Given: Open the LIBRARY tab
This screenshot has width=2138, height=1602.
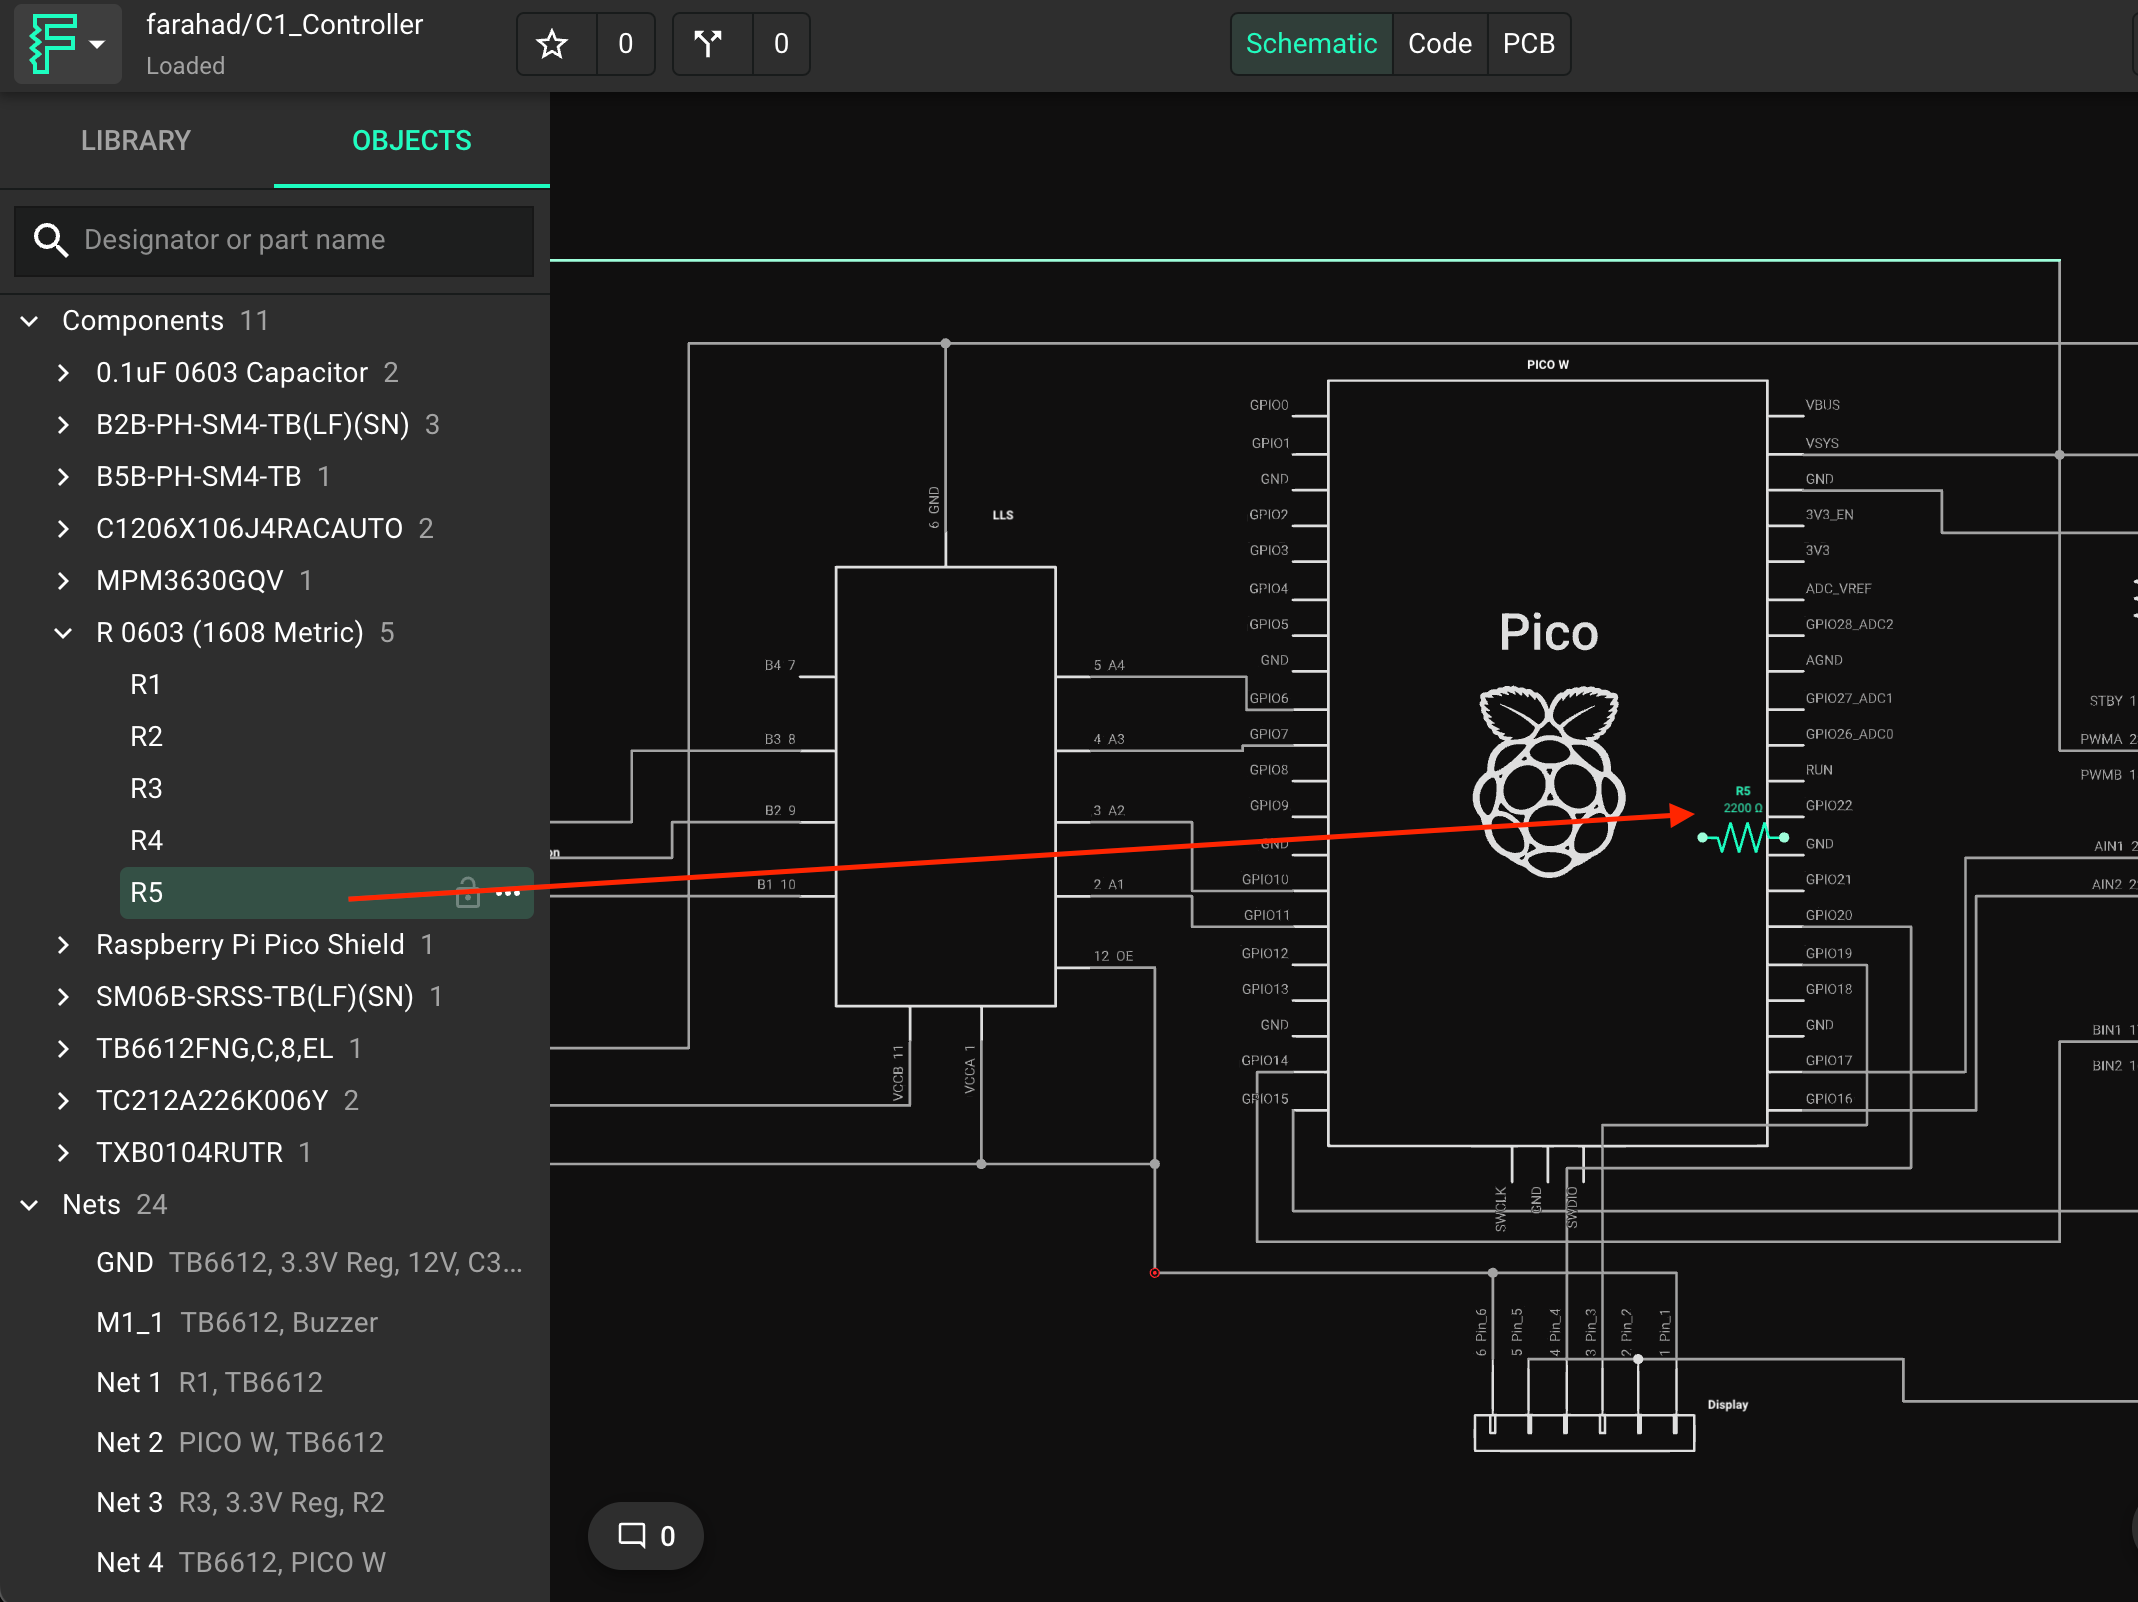Looking at the screenshot, I should [136, 141].
